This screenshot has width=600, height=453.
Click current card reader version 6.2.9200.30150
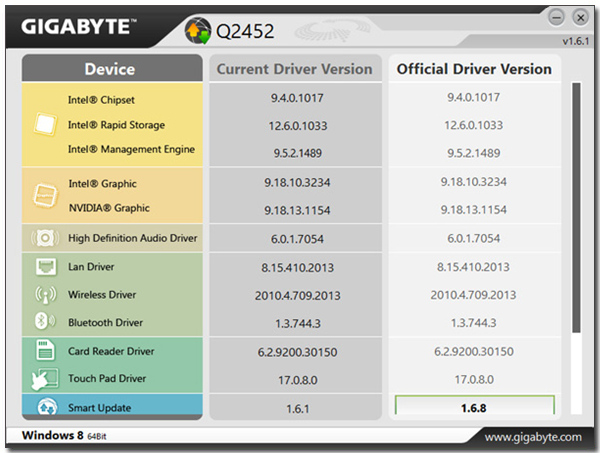pyautogui.click(x=297, y=352)
